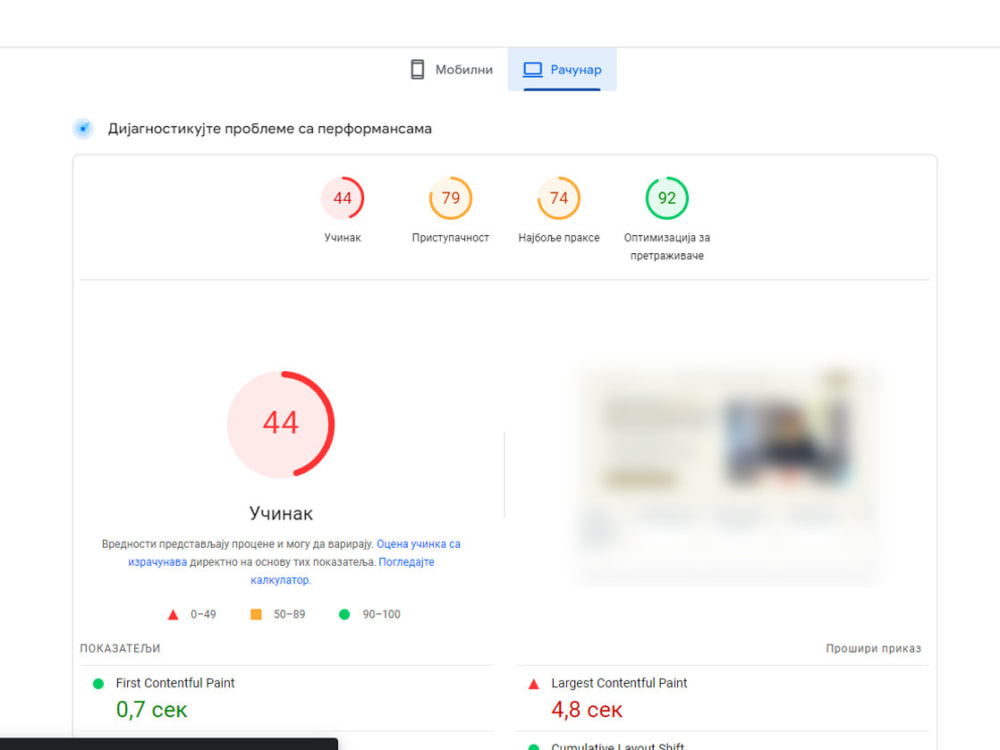
Task: Open the Оптимизација за претраживаче gauge 92
Action: [667, 198]
